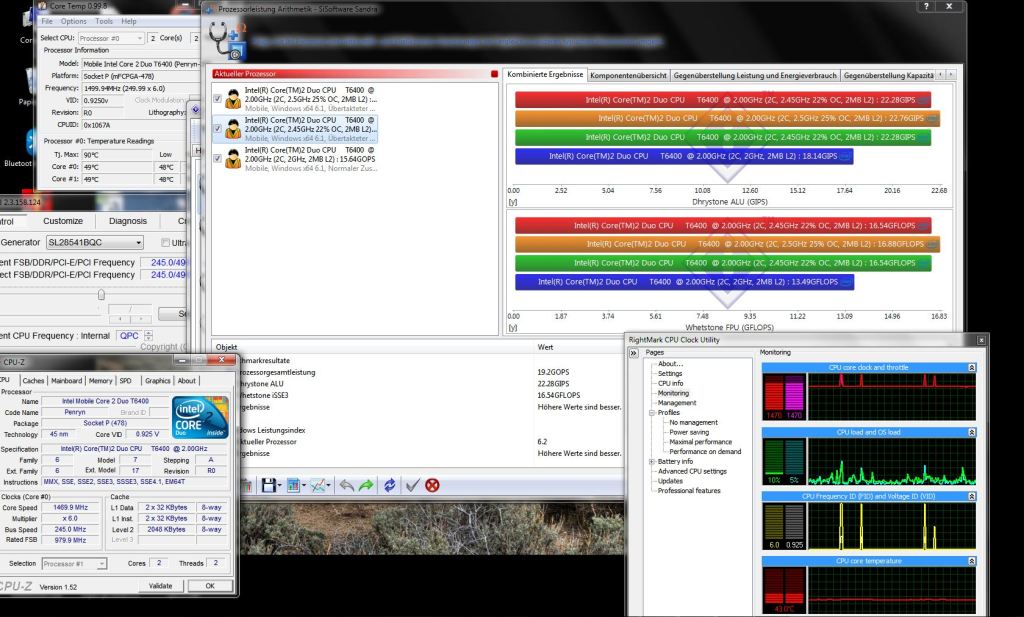Open the File menu in Core Temp

pos(47,21)
